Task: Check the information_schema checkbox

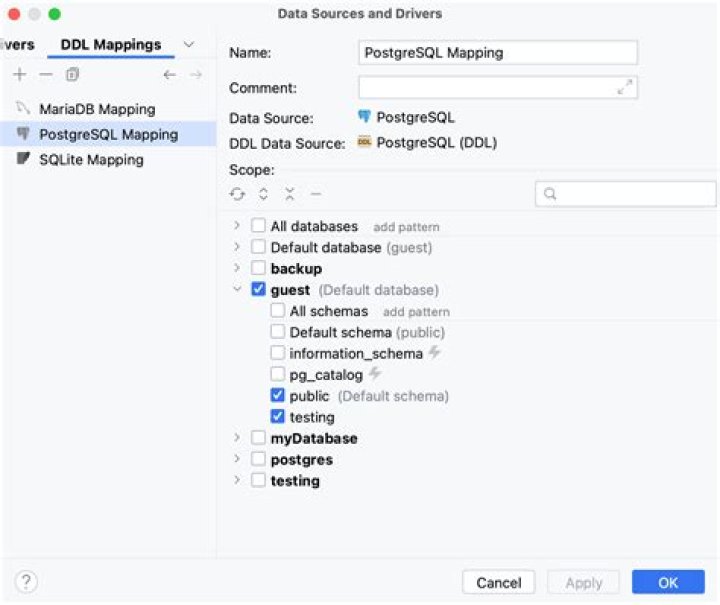Action: [x=277, y=353]
